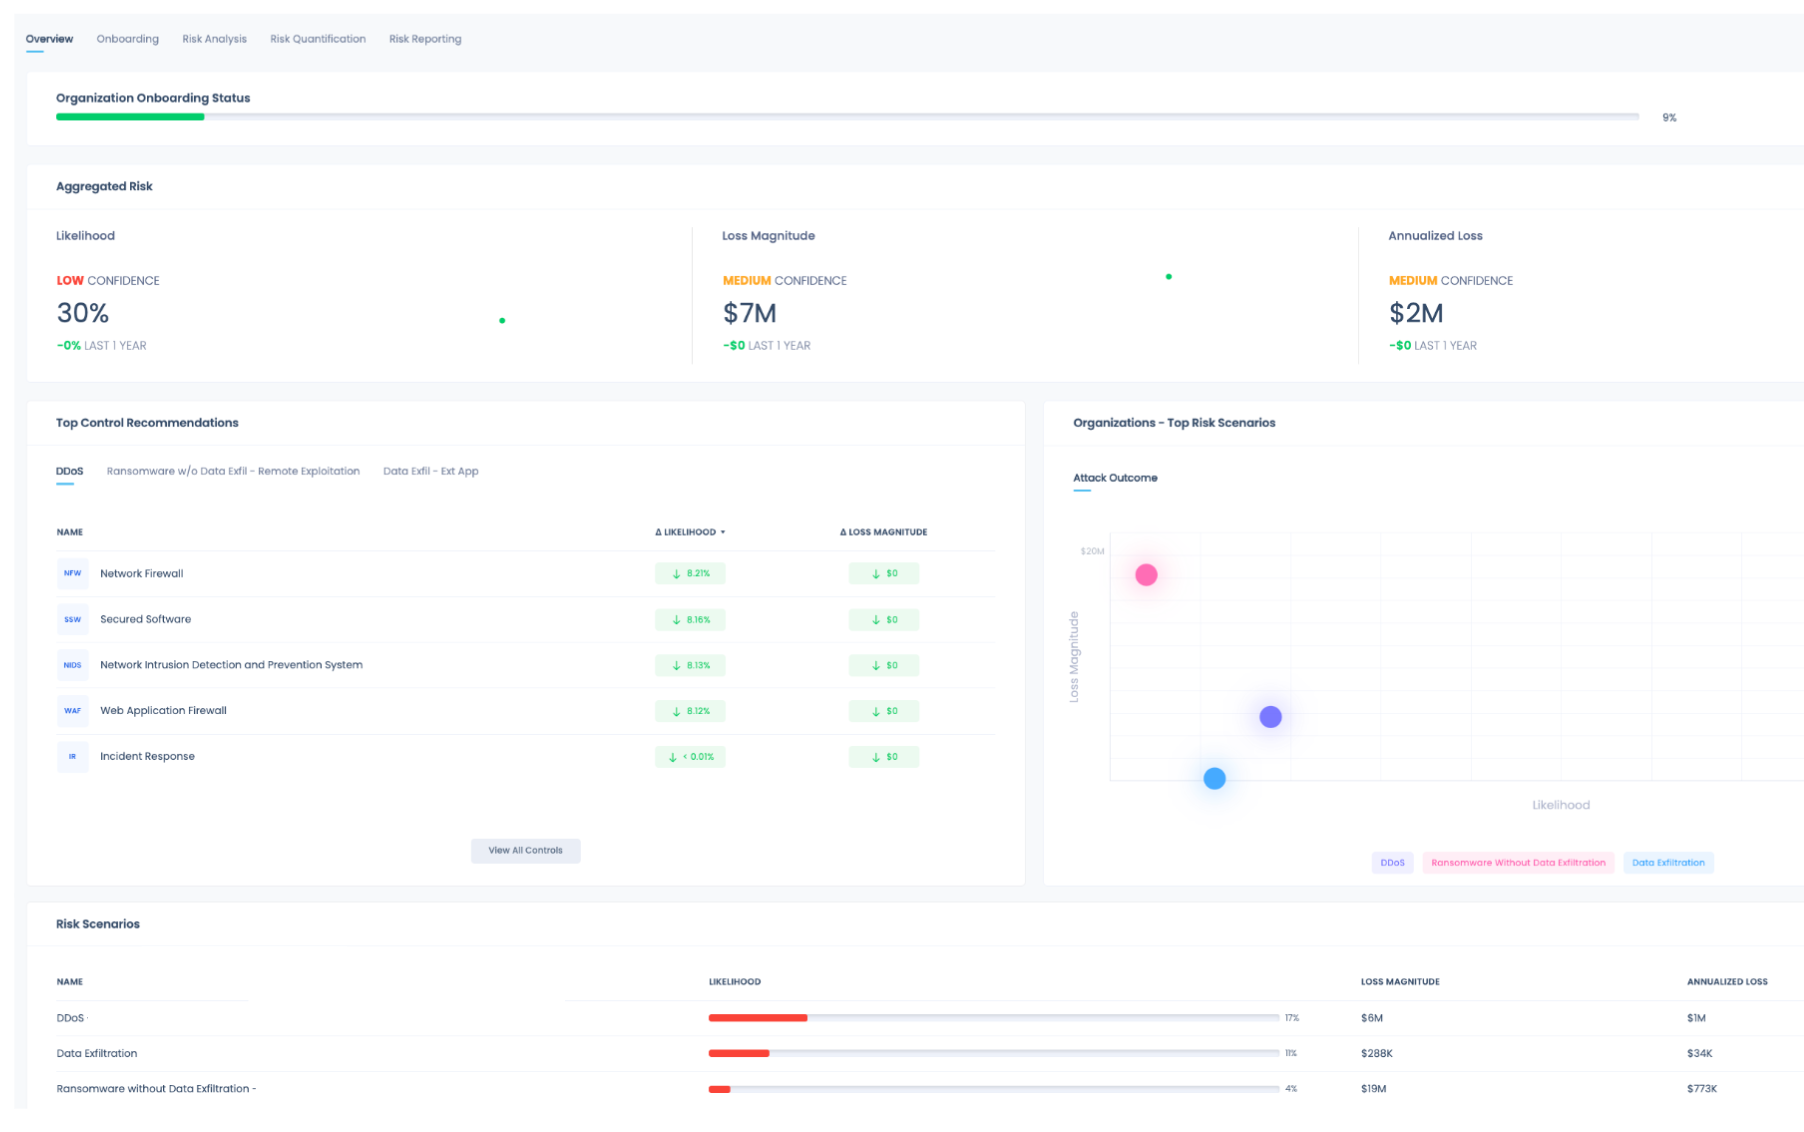Open the Secured Software control row
The image size is (1804, 1132).
(526, 619)
